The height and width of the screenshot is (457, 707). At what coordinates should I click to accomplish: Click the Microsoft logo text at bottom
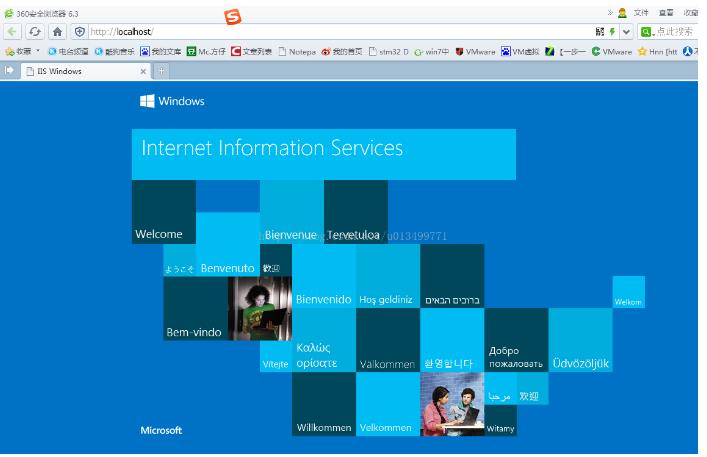[161, 430]
